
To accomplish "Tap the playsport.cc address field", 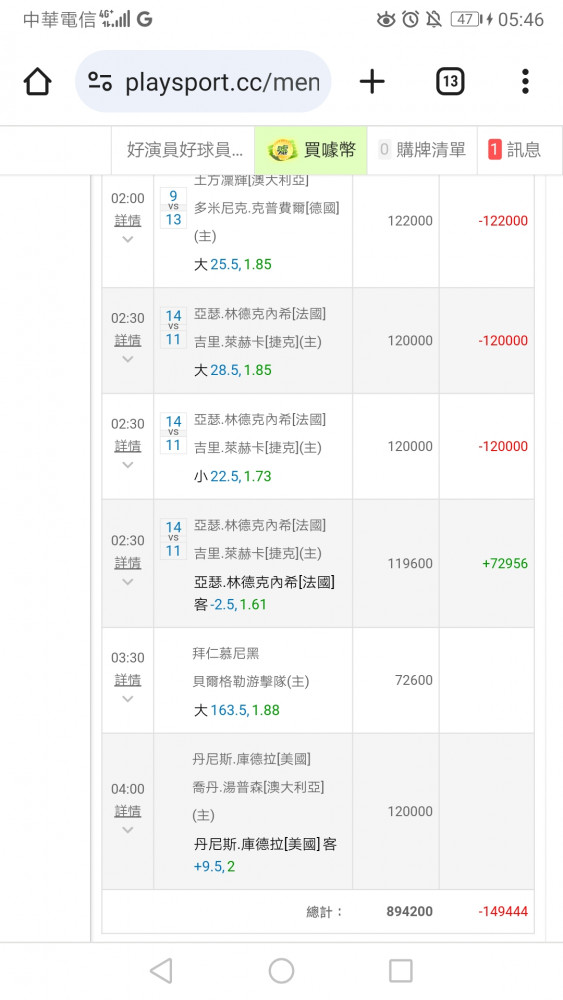I will [x=203, y=82].
